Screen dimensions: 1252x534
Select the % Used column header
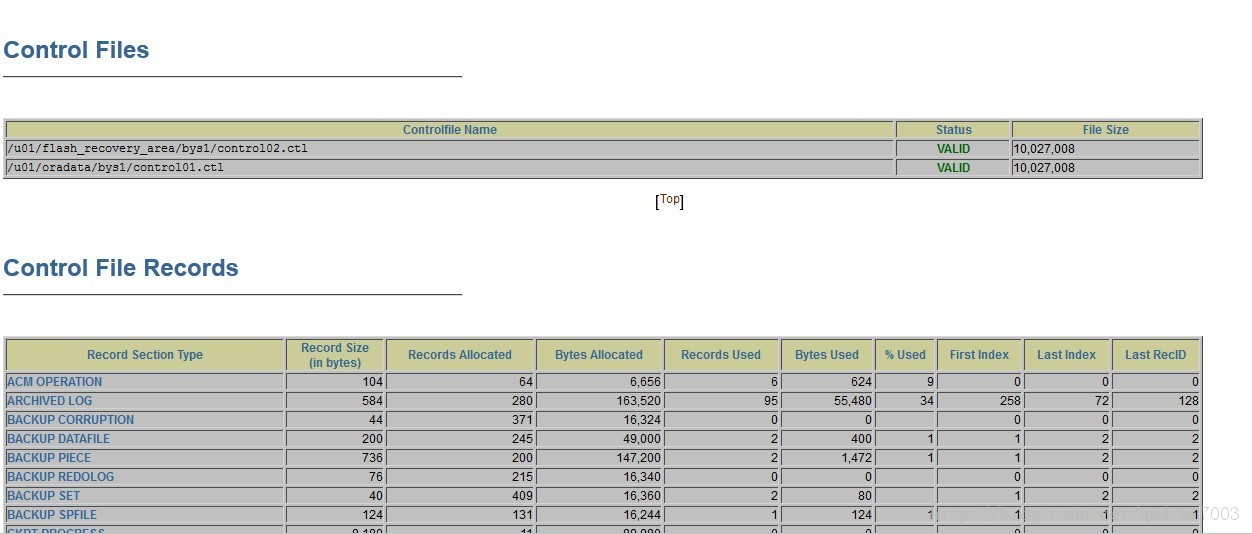[x=905, y=355]
